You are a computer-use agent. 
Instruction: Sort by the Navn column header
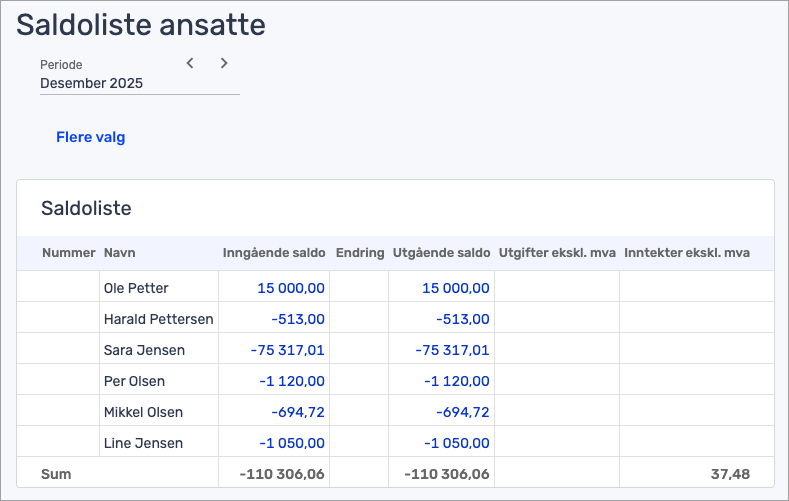pyautogui.click(x=119, y=253)
